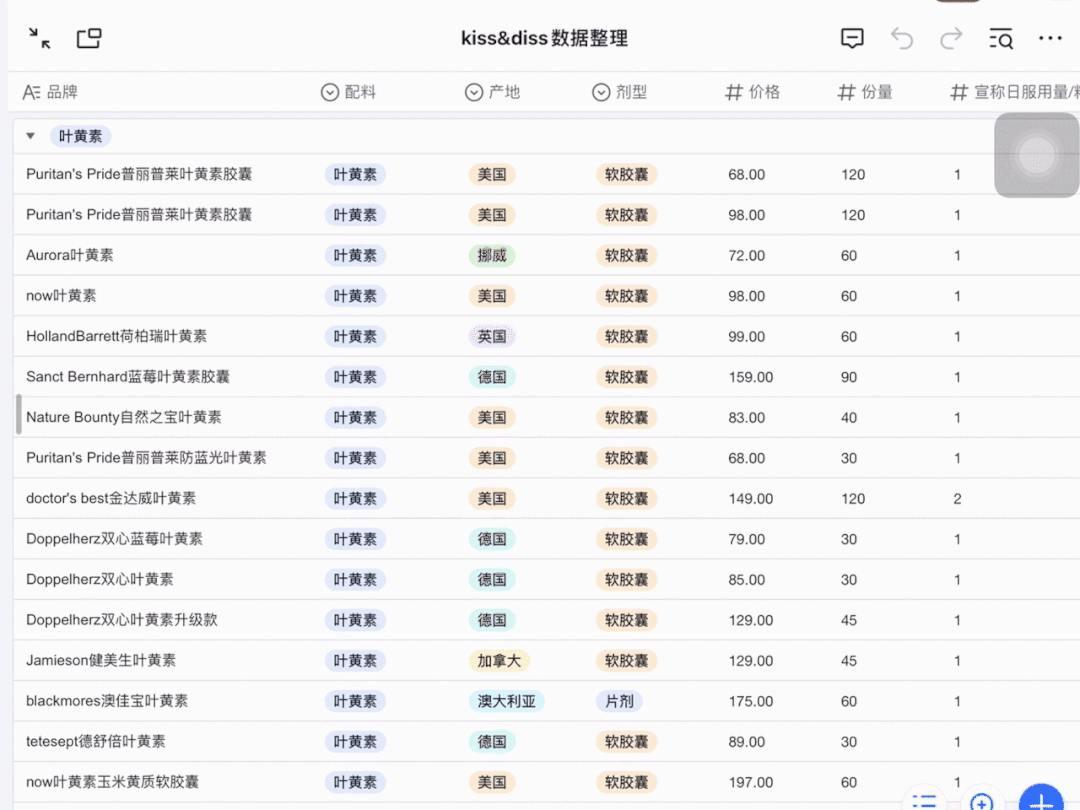Open the 剂型 column header menu
1080x810 pixels.
click(x=620, y=92)
